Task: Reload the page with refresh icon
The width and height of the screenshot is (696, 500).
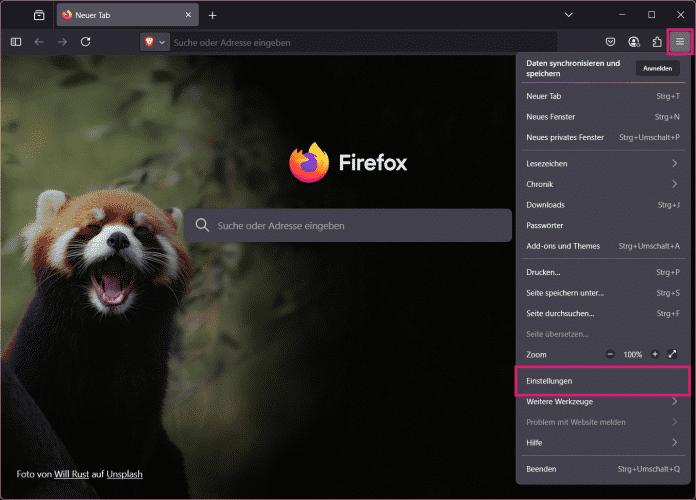Action: tap(86, 42)
